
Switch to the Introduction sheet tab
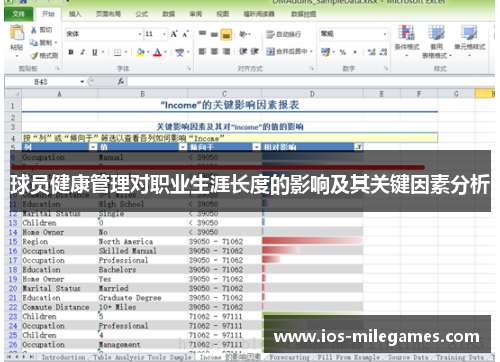point(63,357)
